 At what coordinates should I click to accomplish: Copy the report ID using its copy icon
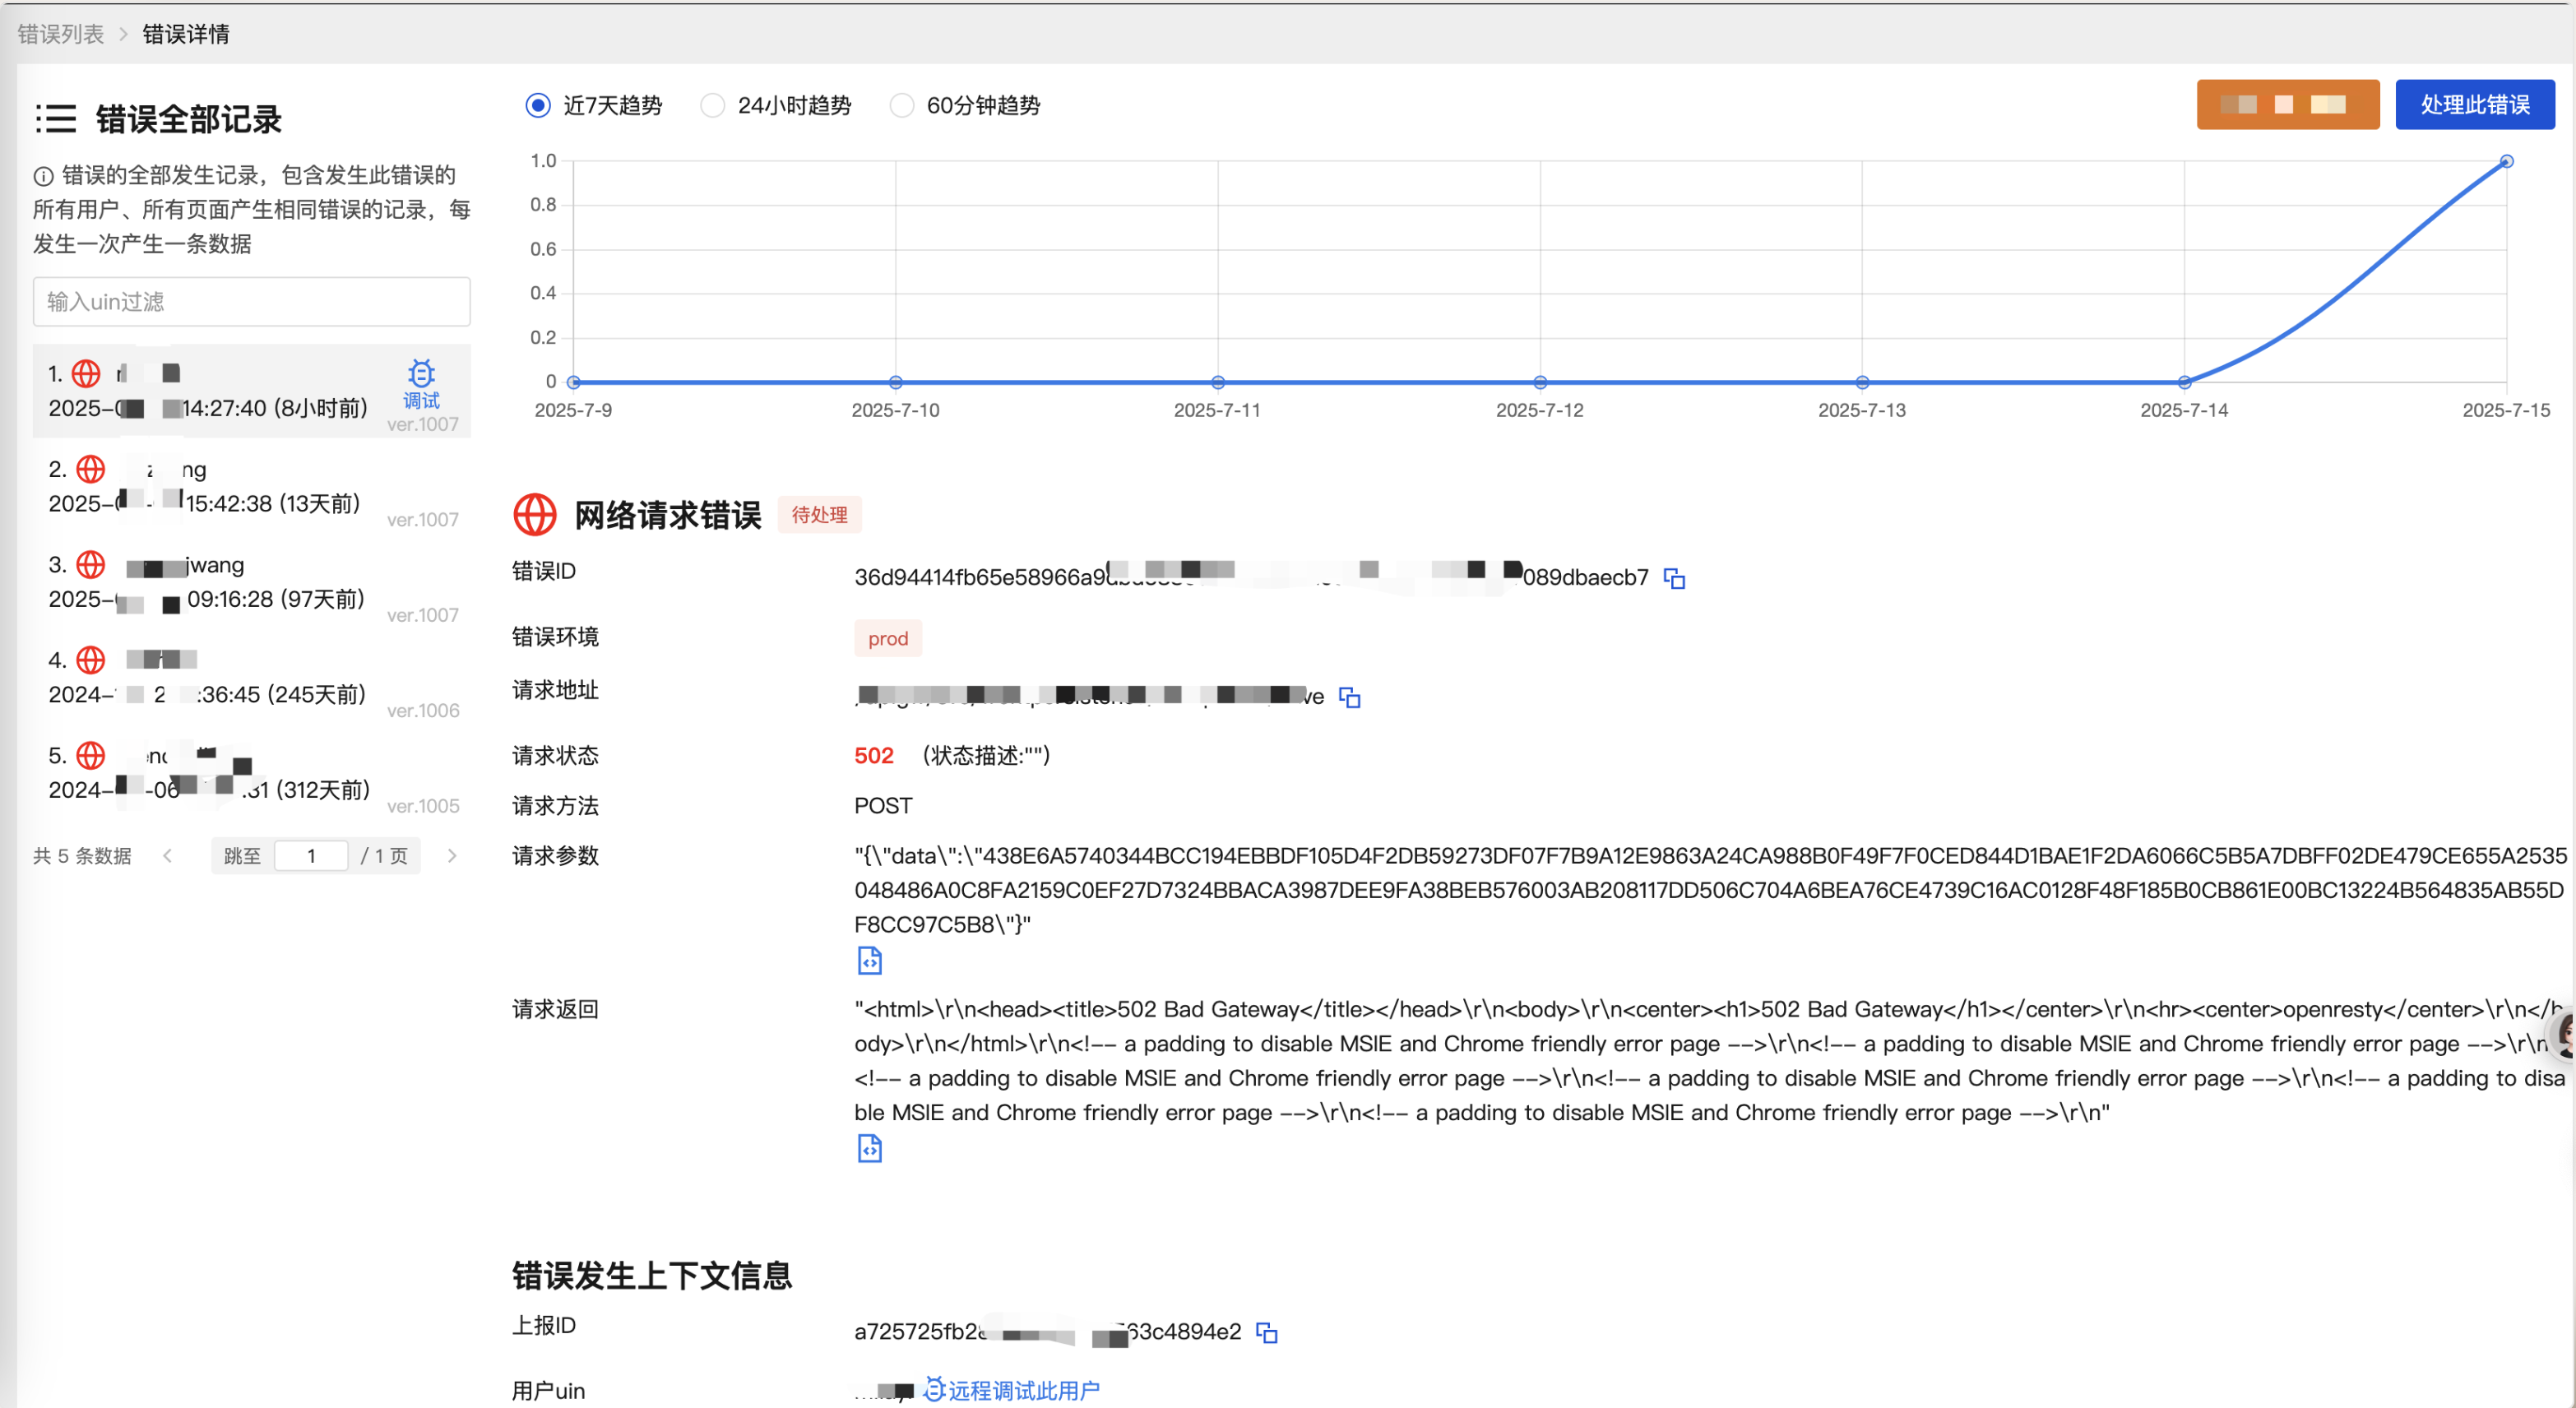[1266, 1332]
